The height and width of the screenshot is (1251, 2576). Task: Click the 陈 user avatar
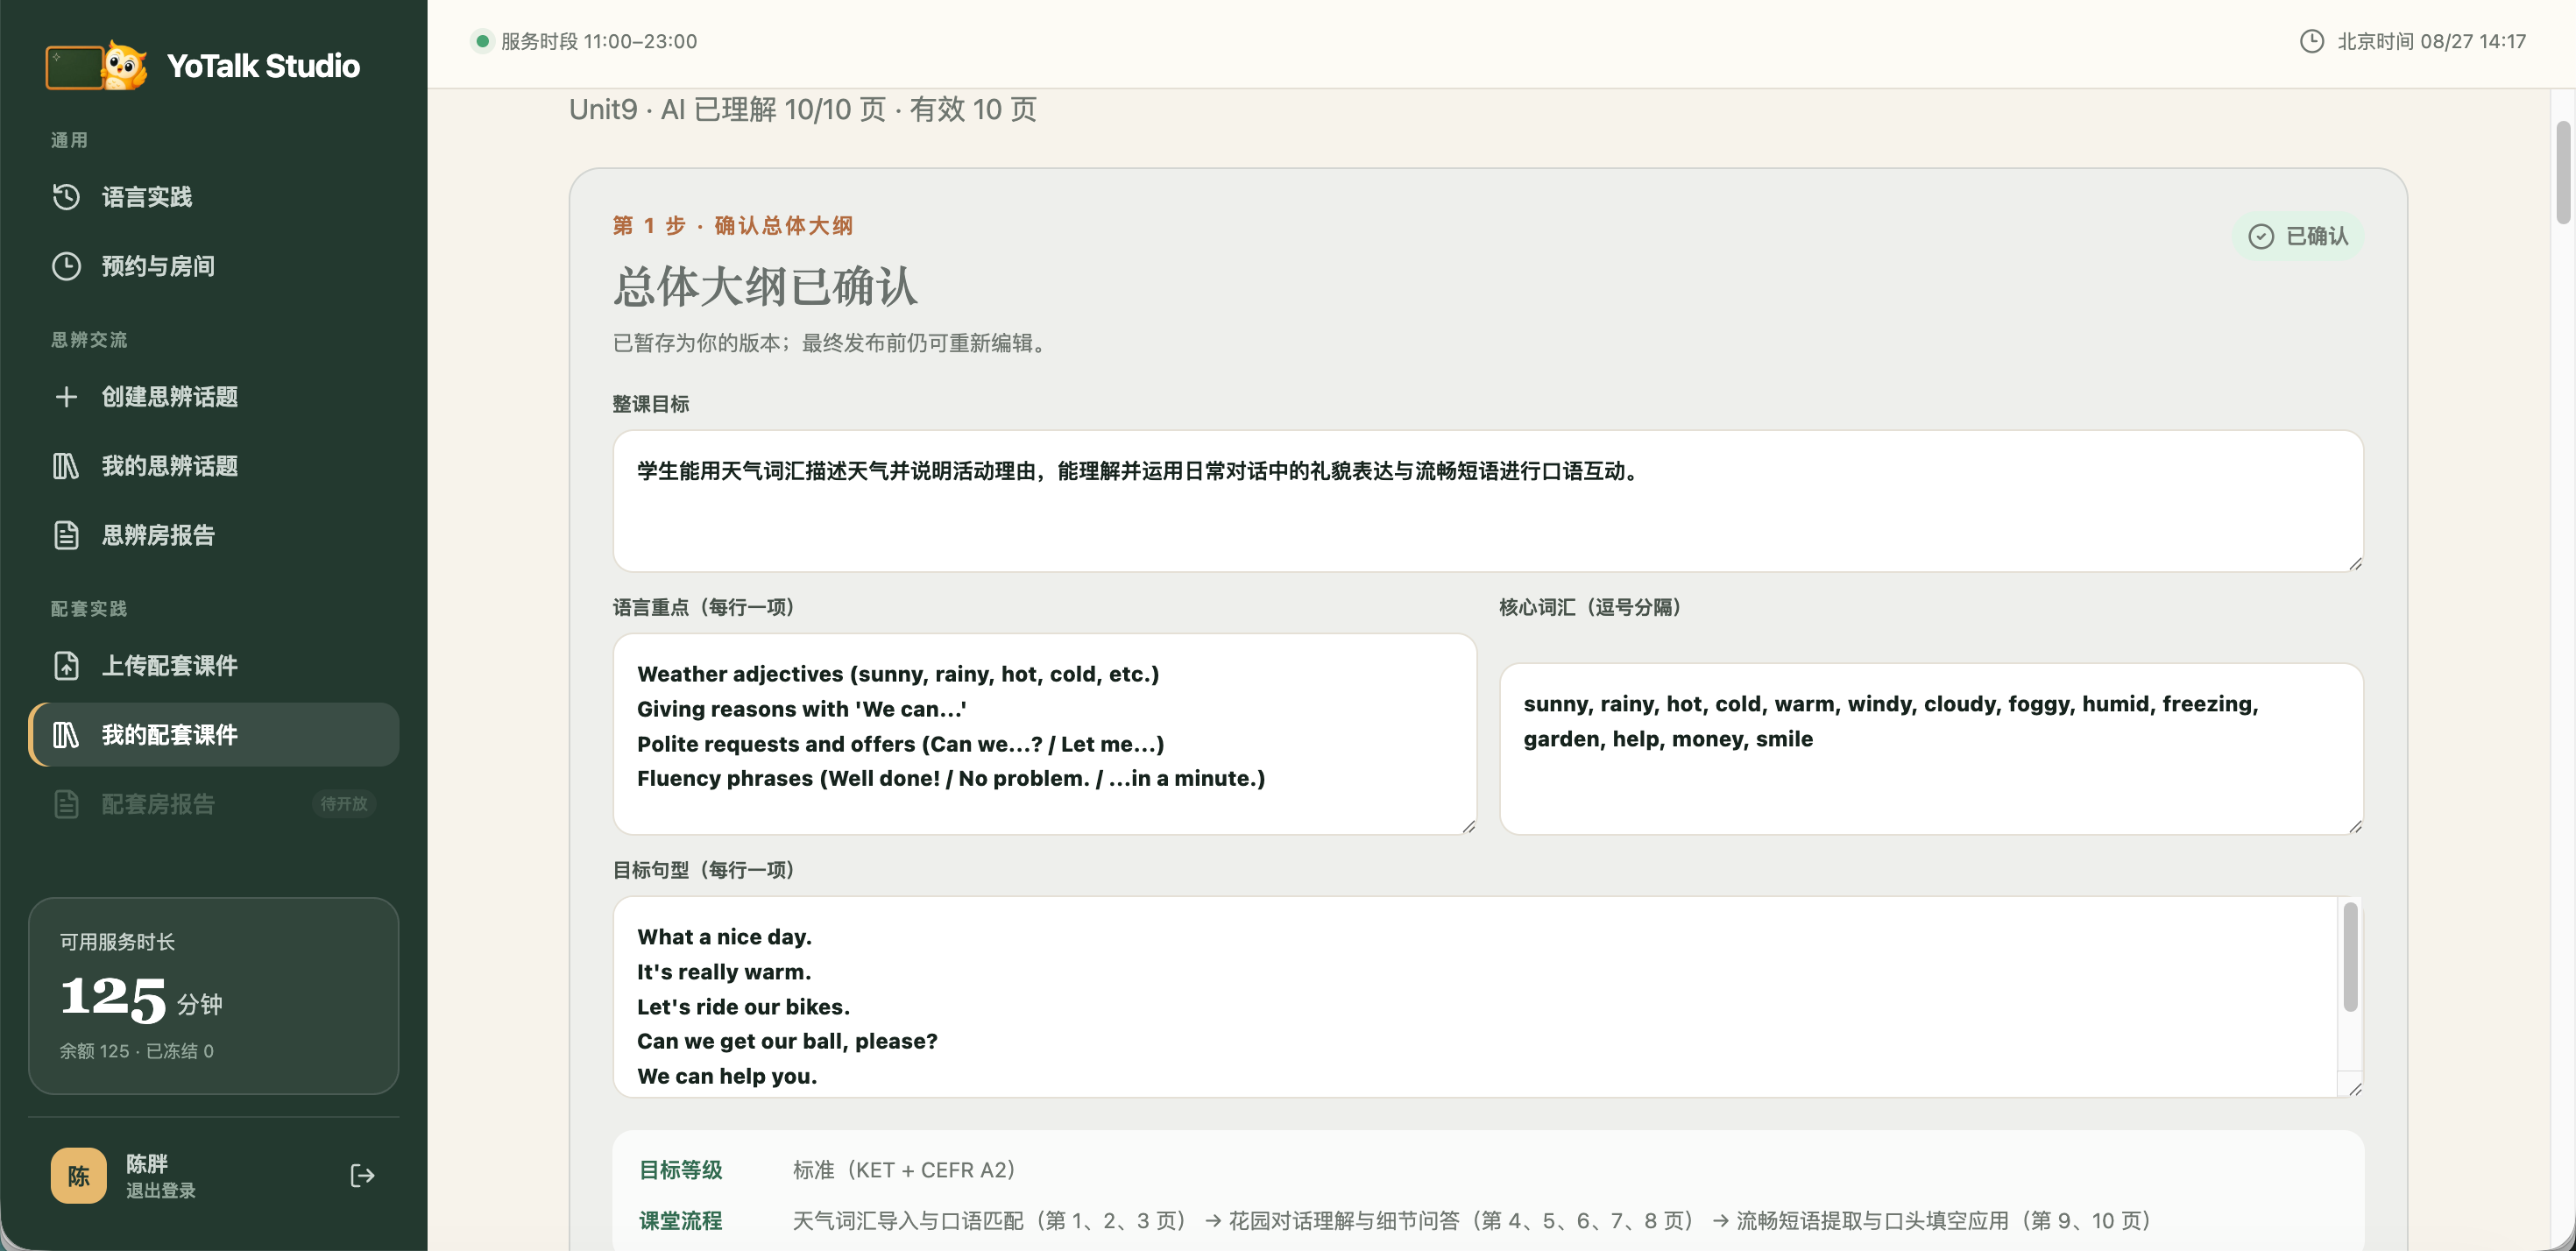coord(79,1176)
